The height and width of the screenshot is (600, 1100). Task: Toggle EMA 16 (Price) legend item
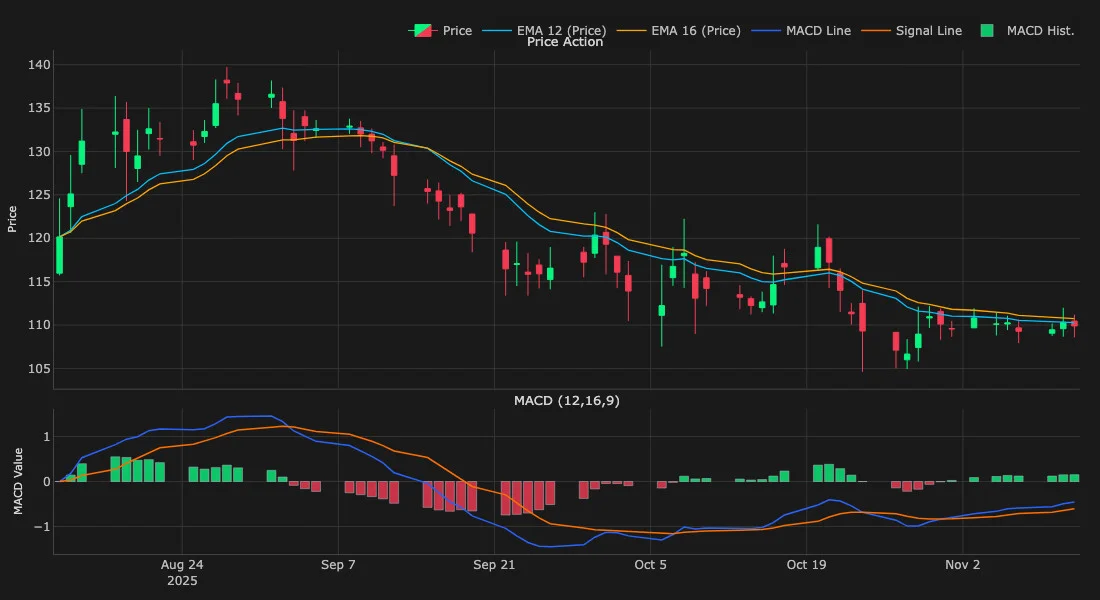pyautogui.click(x=678, y=31)
